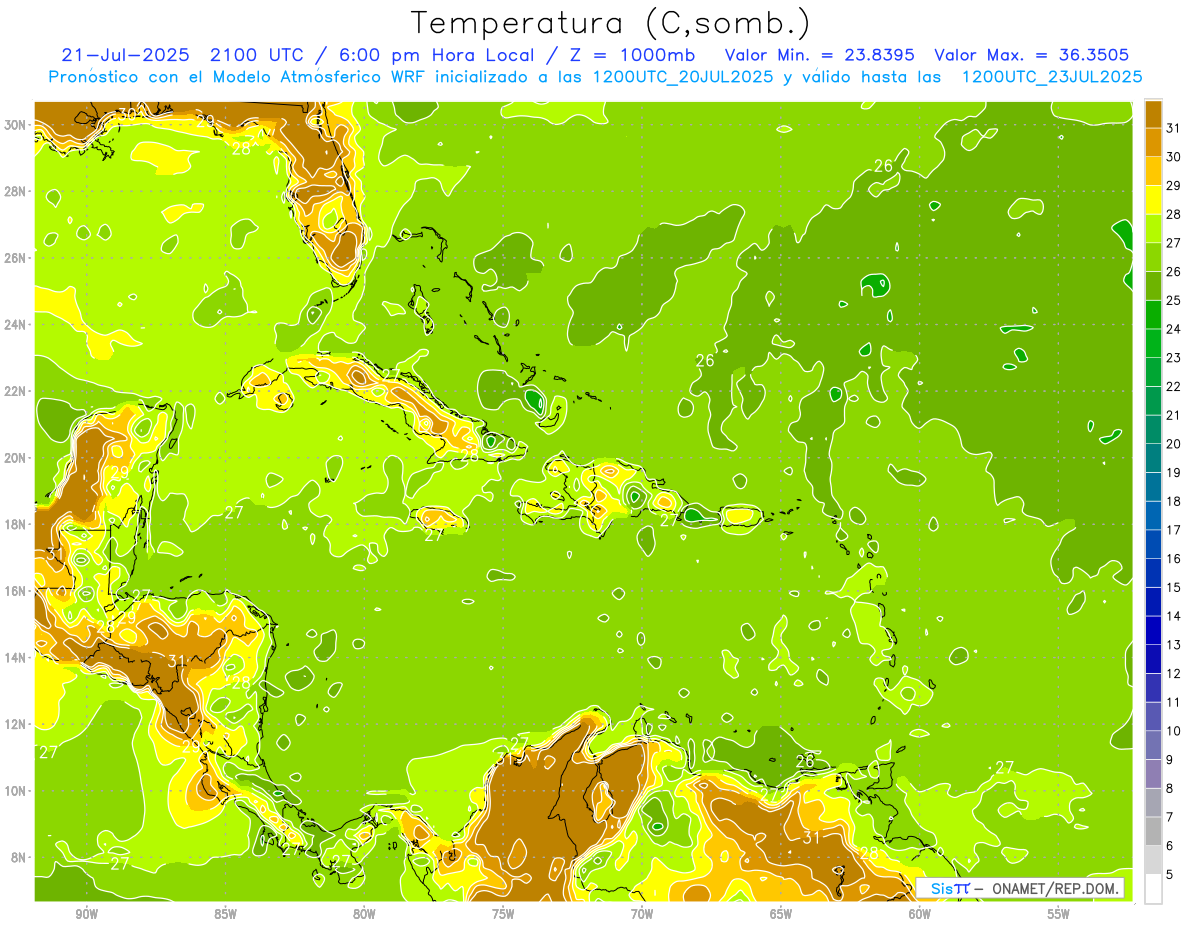Click the color bar legend value 22
Image resolution: width=1200 pixels, height=927 pixels.
1174,386
